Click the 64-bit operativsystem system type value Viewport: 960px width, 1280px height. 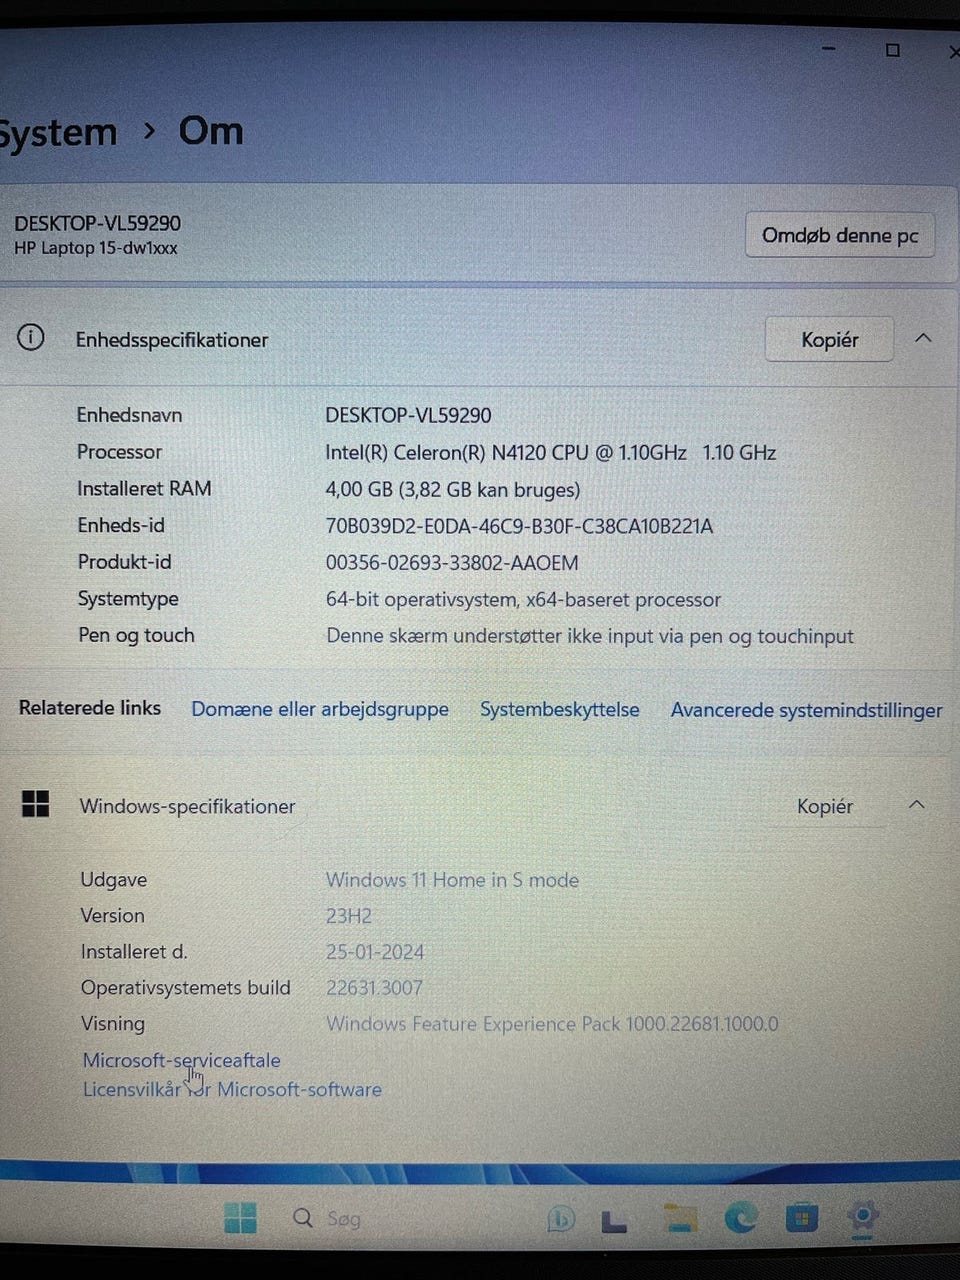coord(523,600)
